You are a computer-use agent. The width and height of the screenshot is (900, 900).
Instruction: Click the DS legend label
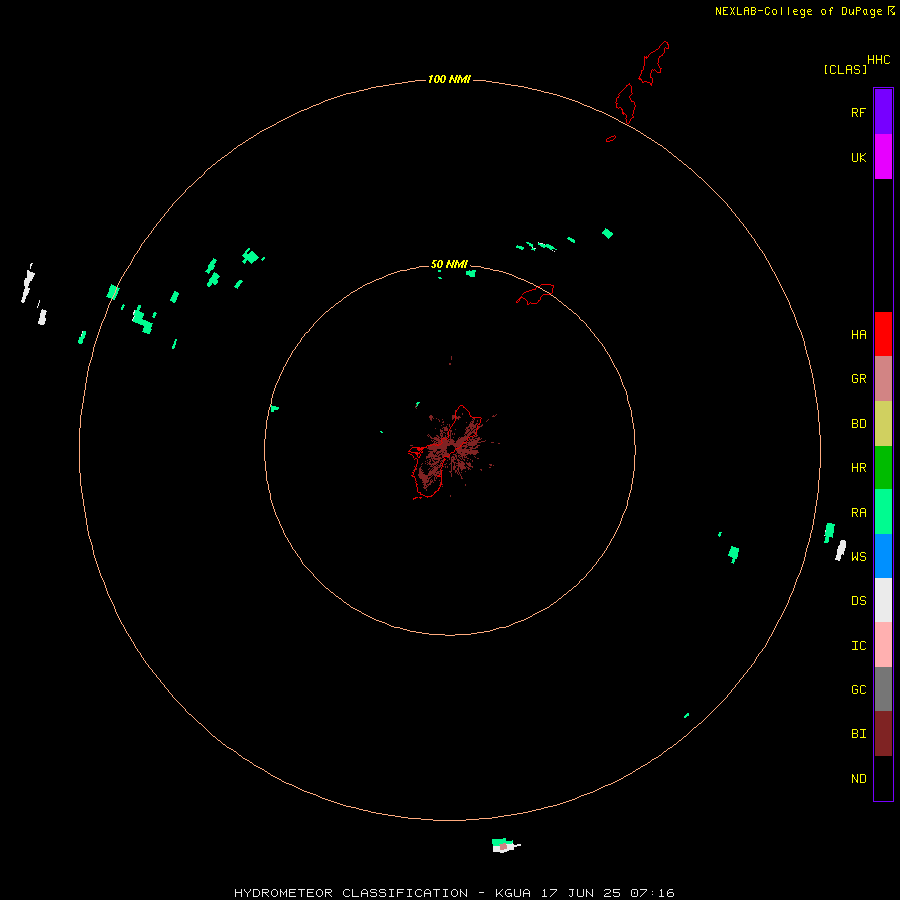[858, 600]
